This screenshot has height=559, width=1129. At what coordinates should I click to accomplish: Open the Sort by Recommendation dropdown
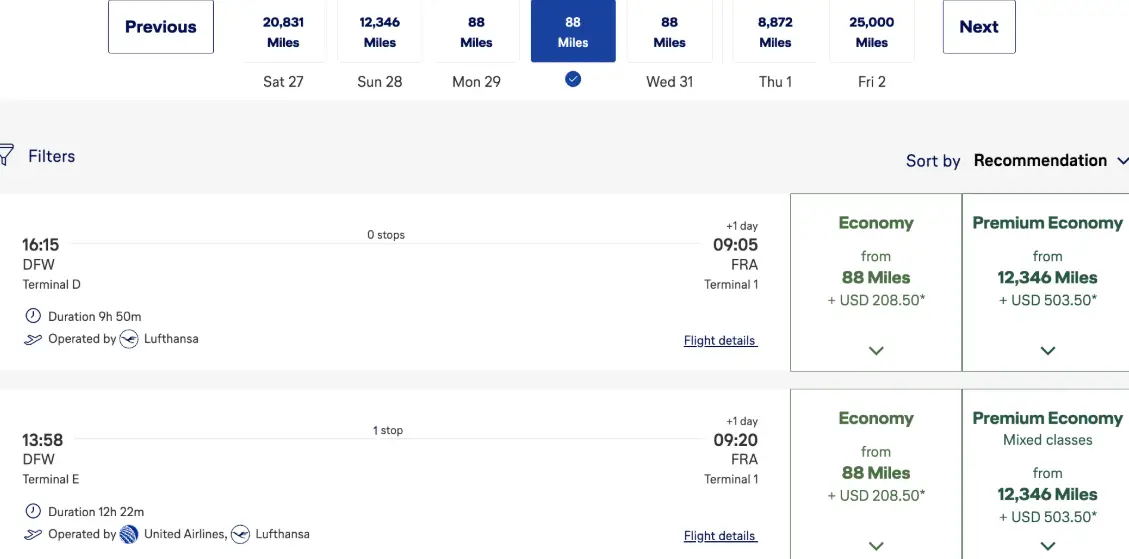(1048, 160)
